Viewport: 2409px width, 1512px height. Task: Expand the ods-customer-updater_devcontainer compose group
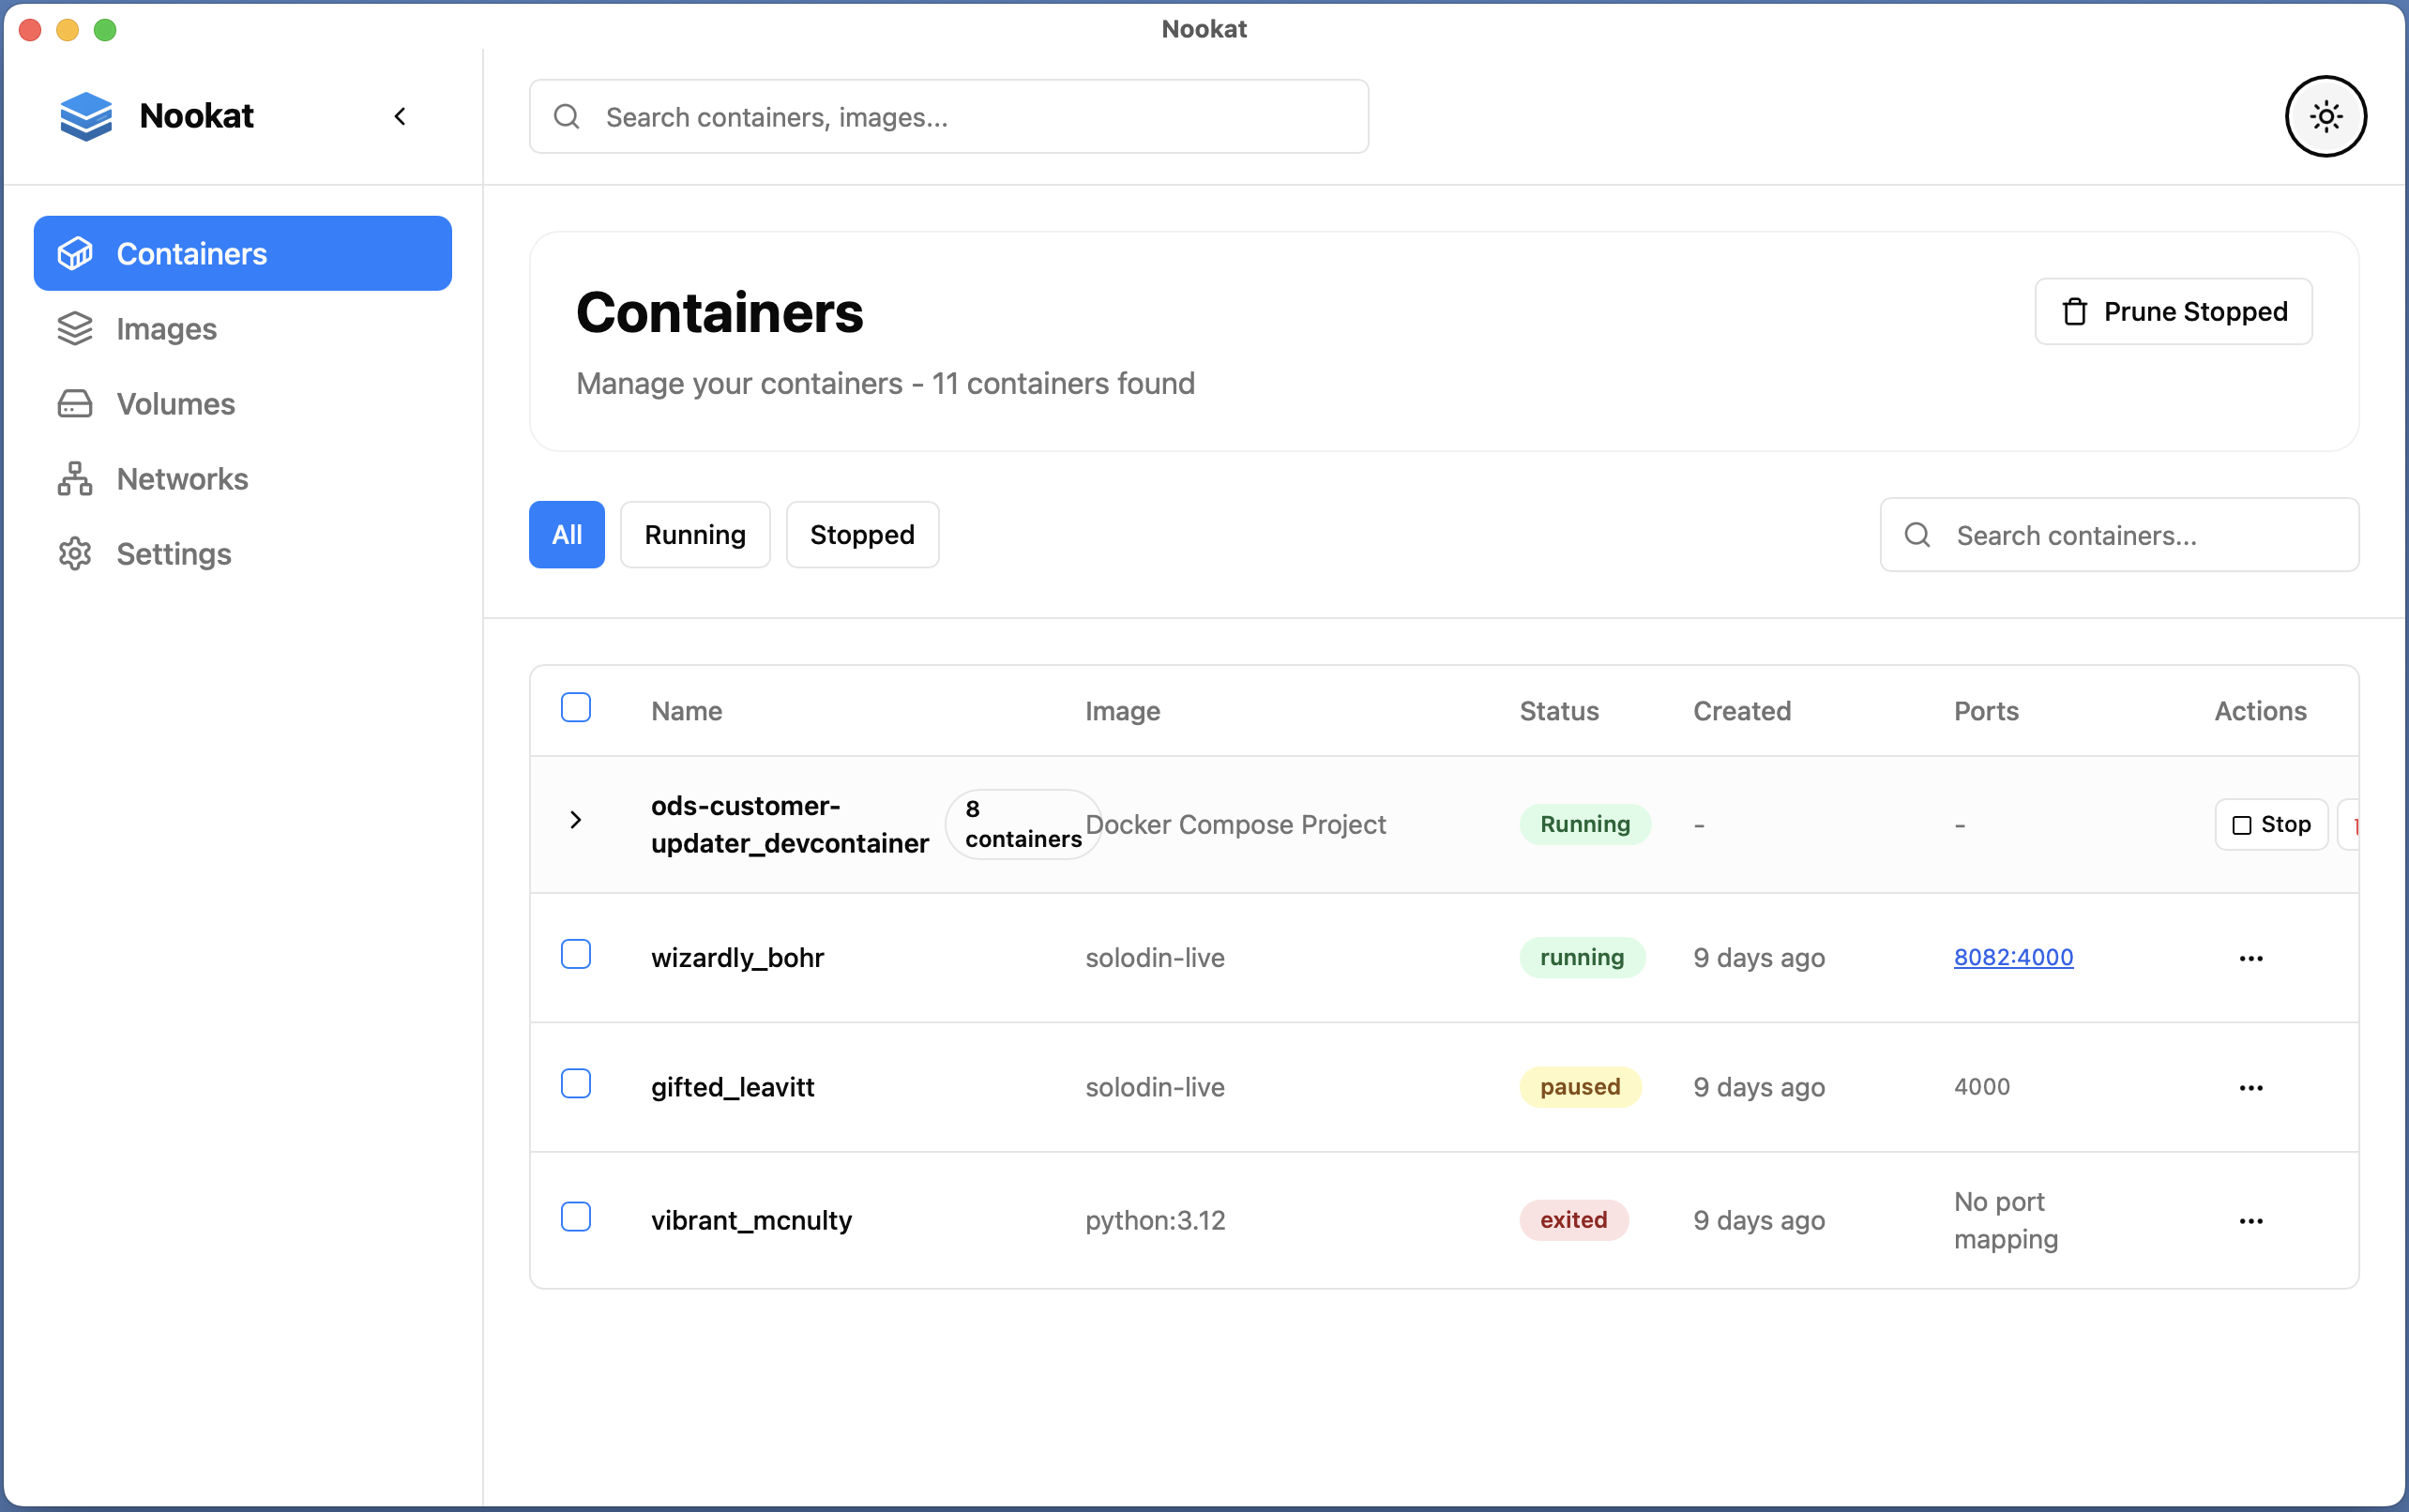[576, 821]
